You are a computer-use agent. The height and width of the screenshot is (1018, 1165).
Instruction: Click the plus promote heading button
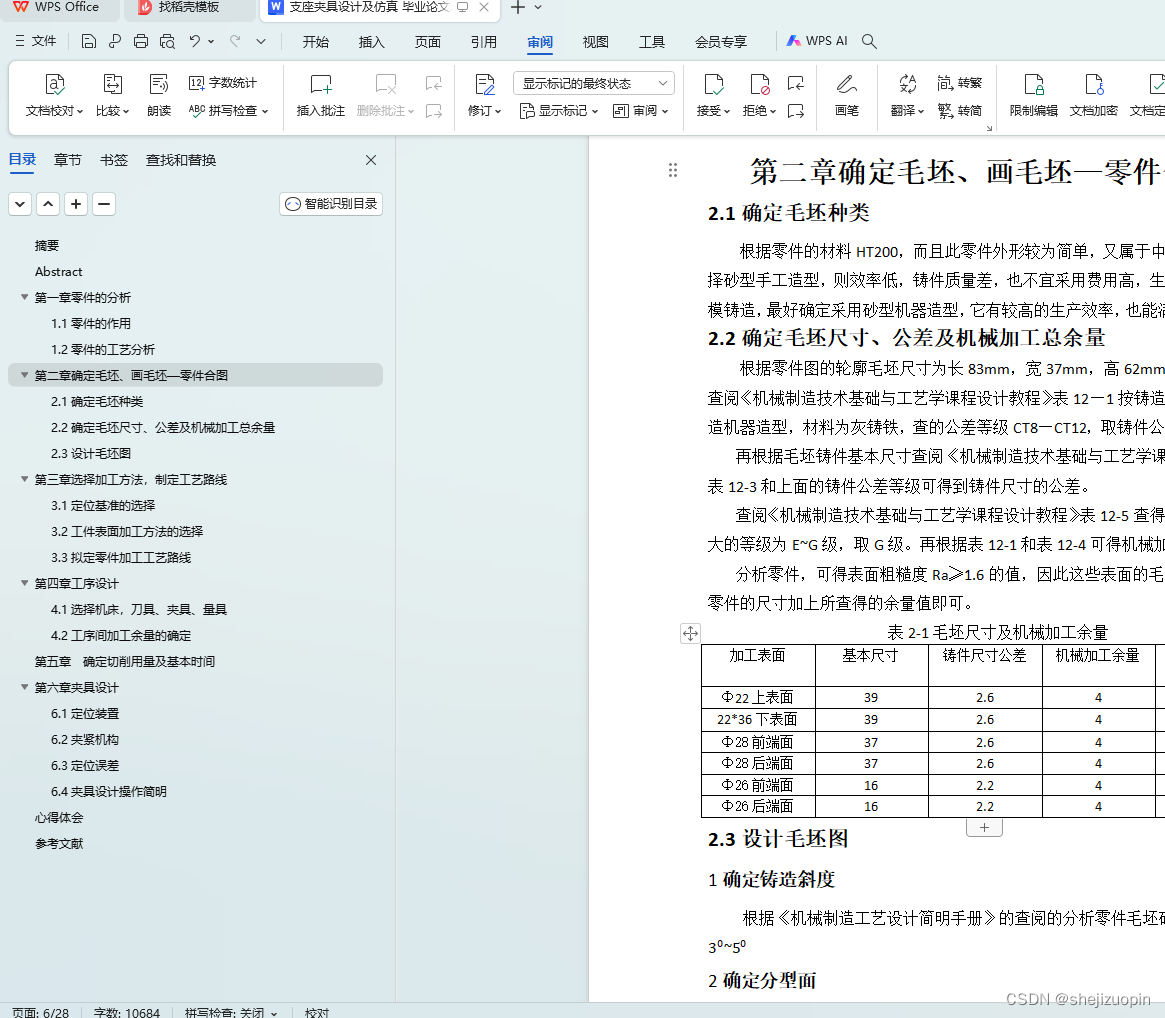point(76,204)
